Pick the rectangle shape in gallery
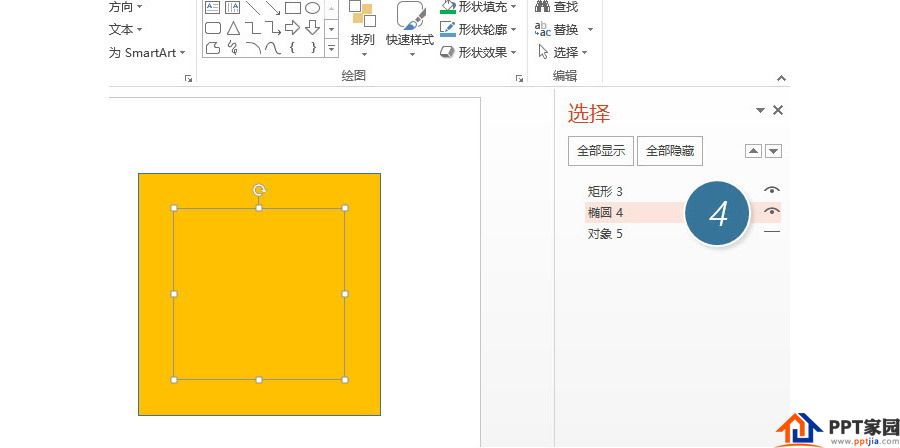The width and height of the screenshot is (900, 448). tap(293, 7)
